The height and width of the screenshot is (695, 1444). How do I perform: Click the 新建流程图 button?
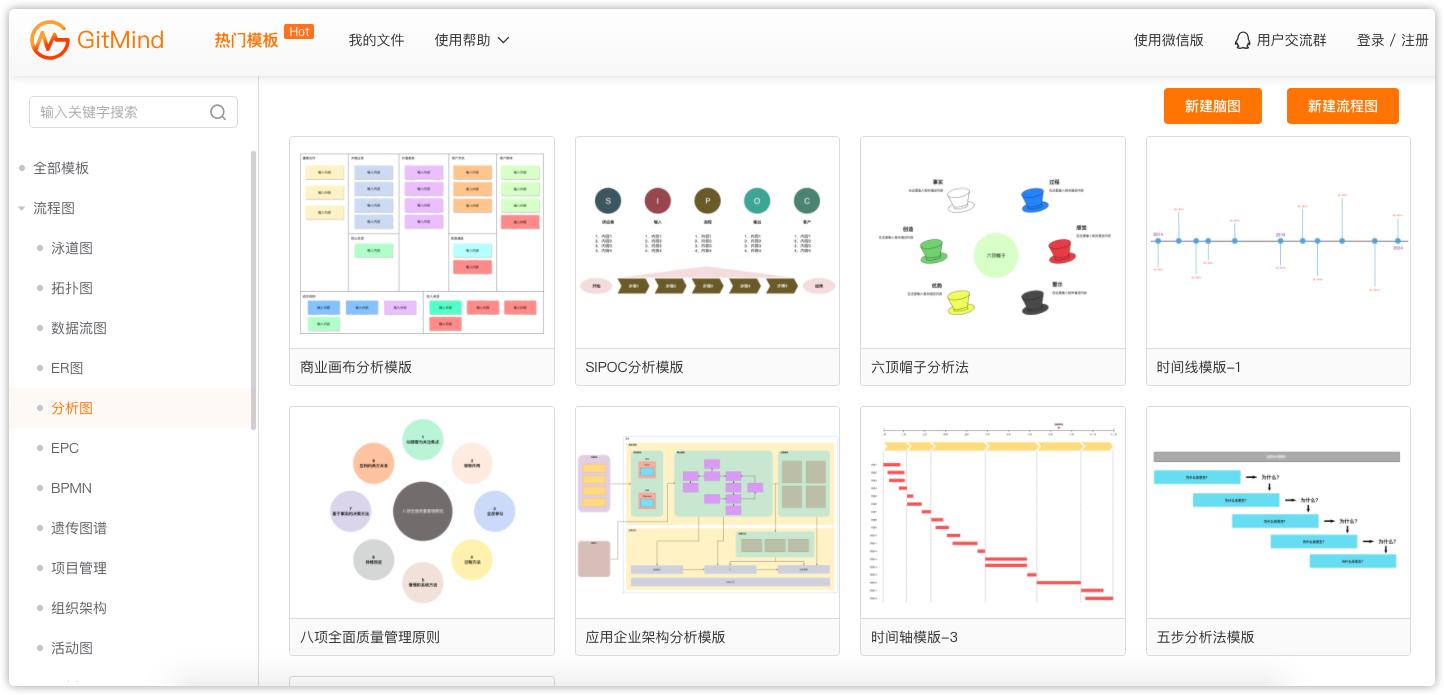(1343, 106)
